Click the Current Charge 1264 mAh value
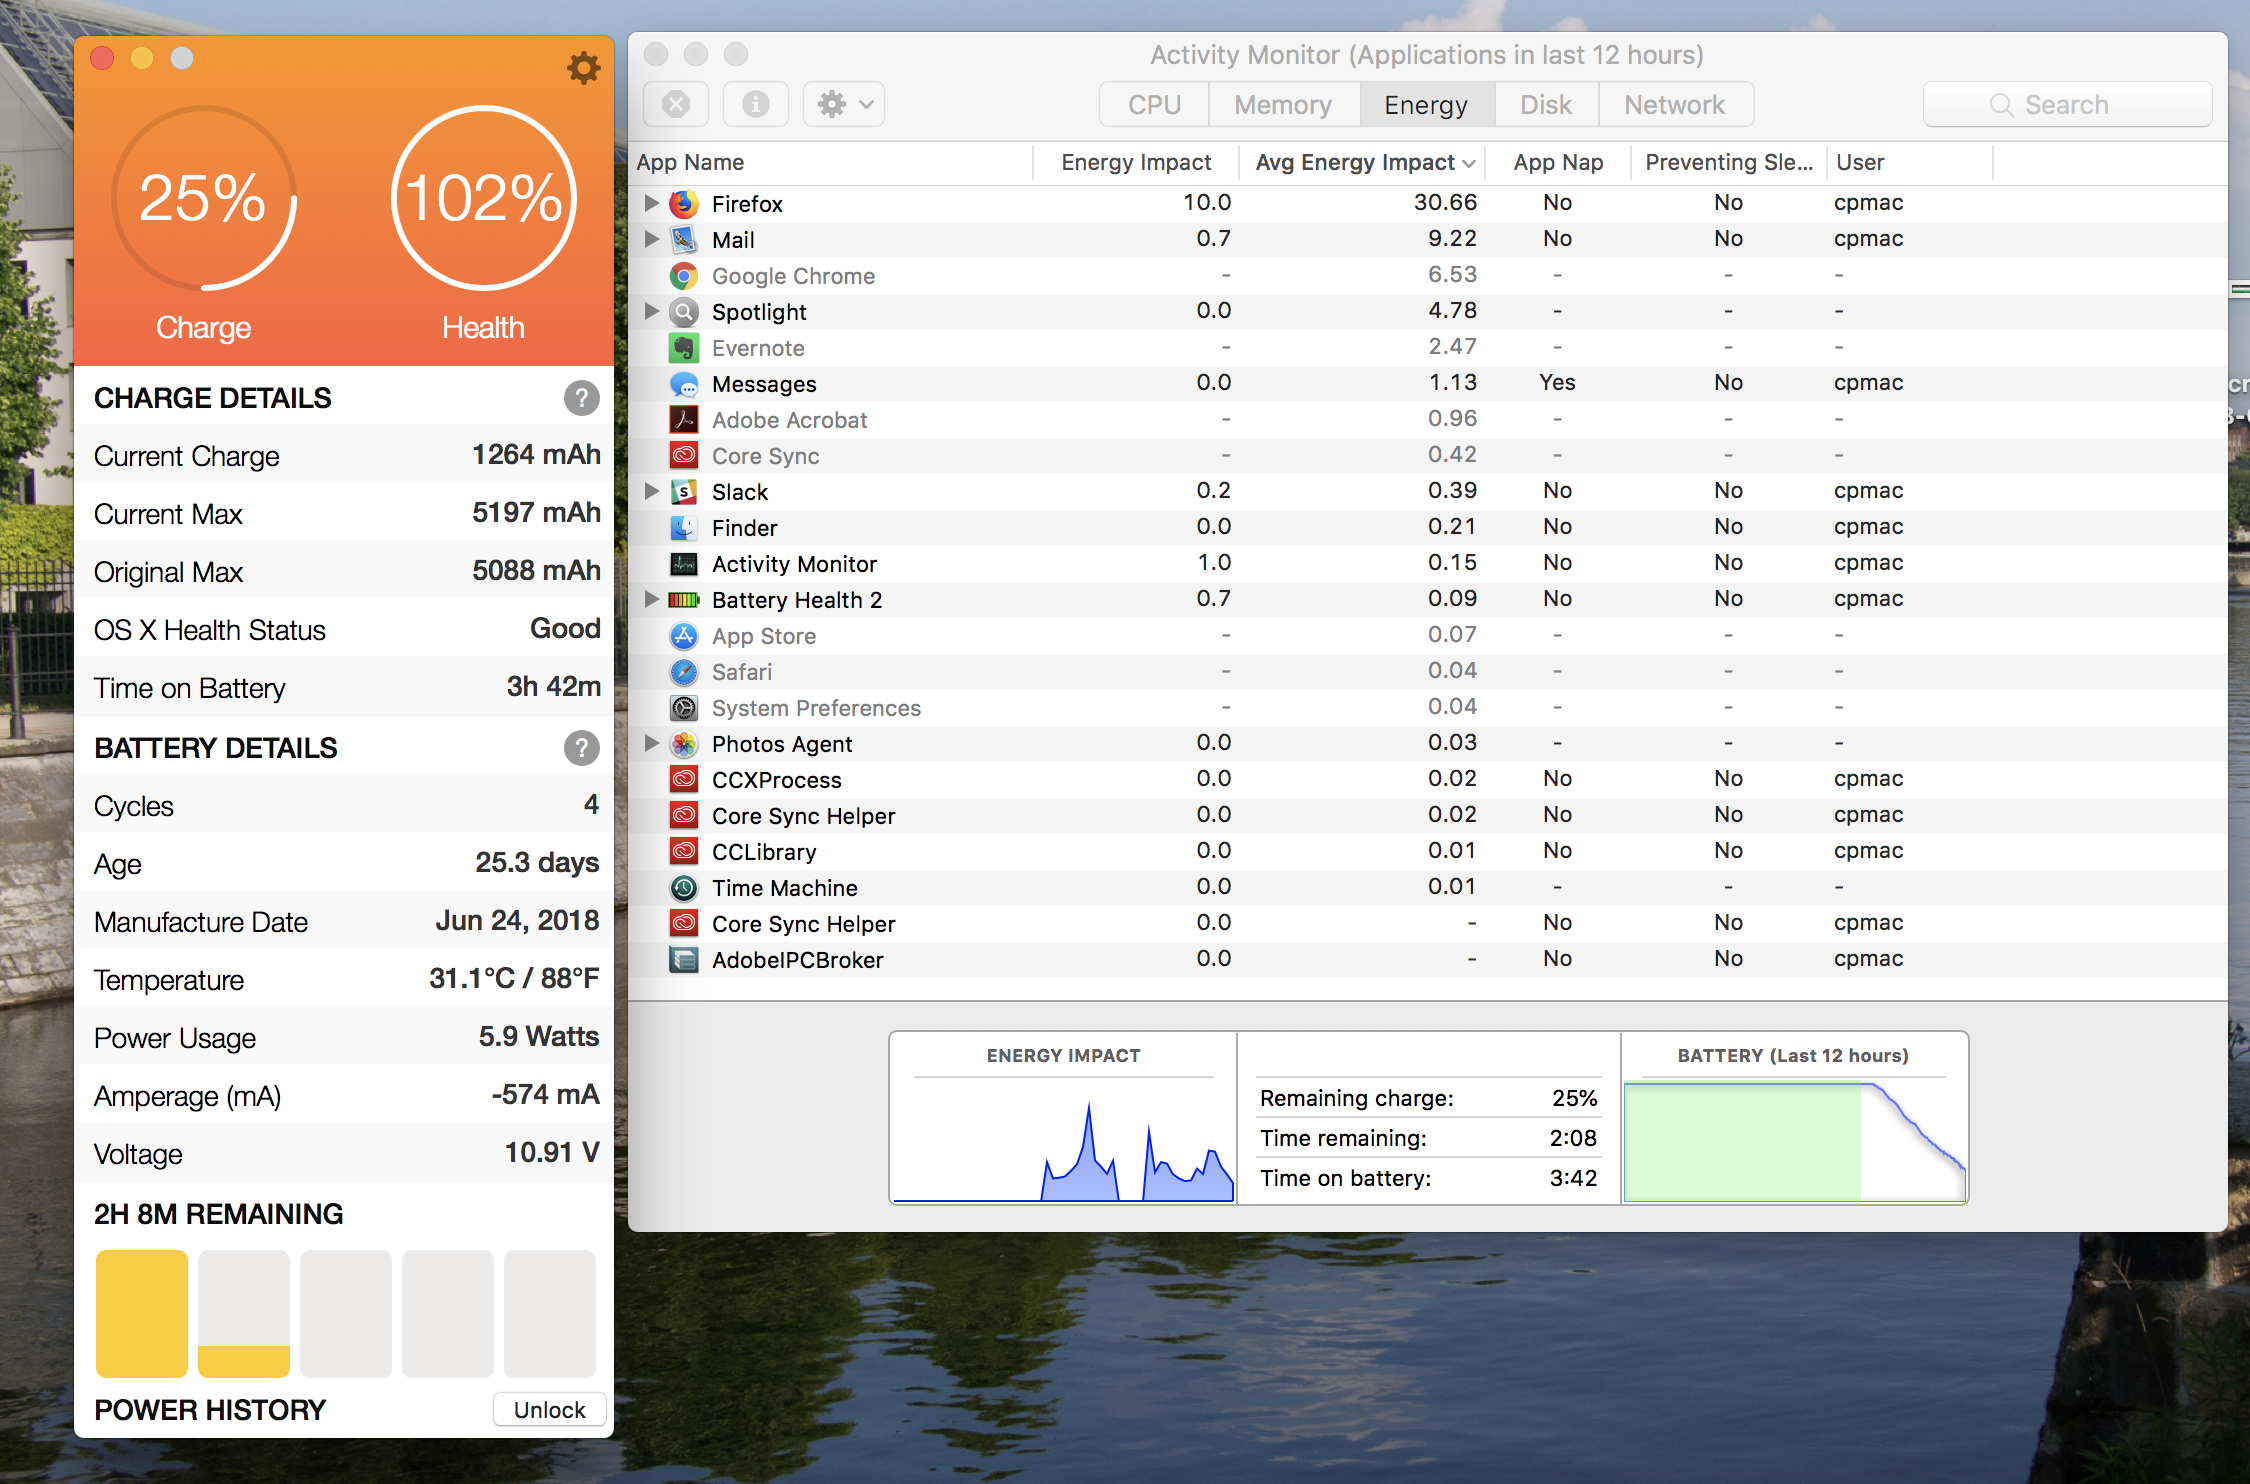Image resolution: width=2250 pixels, height=1484 pixels. (x=536, y=455)
